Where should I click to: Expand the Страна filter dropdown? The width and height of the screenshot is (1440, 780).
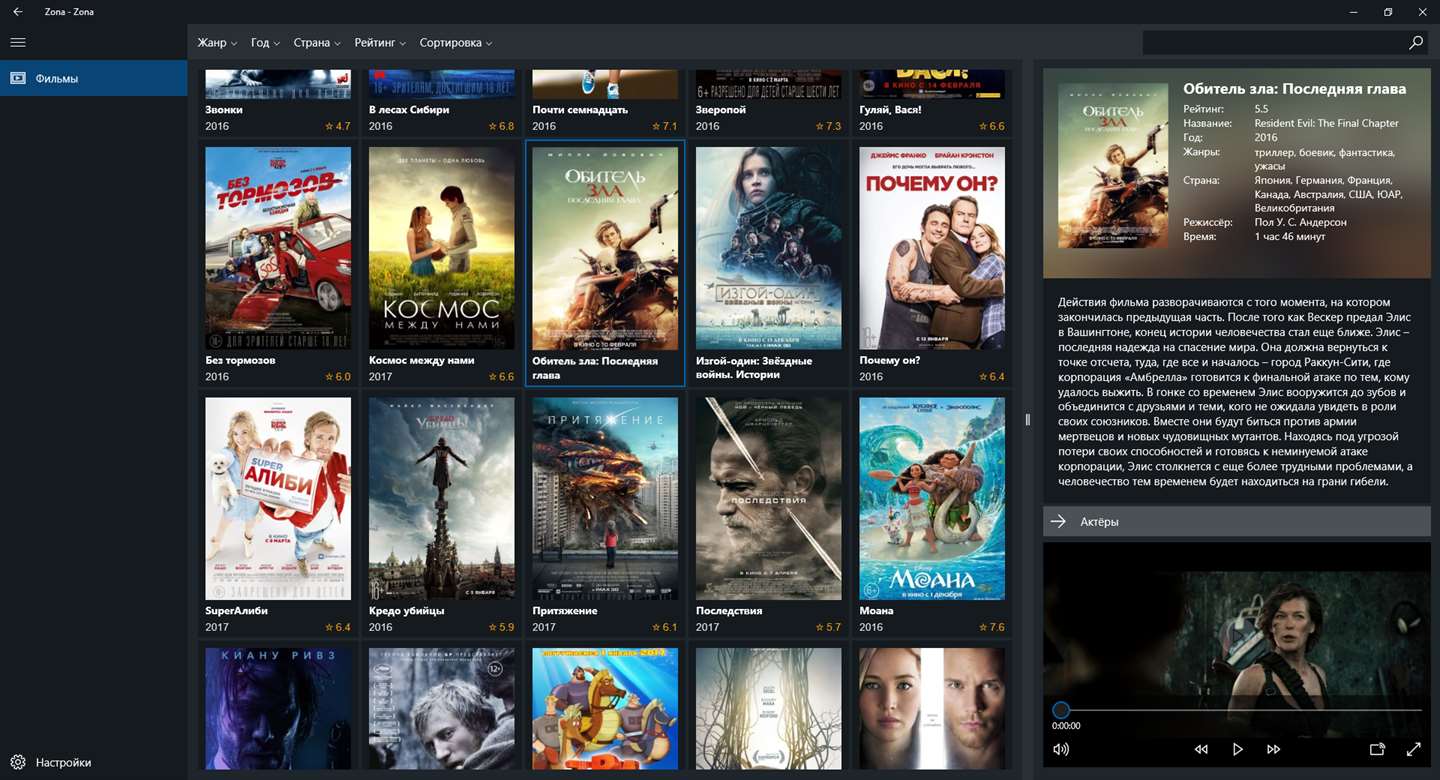click(317, 43)
